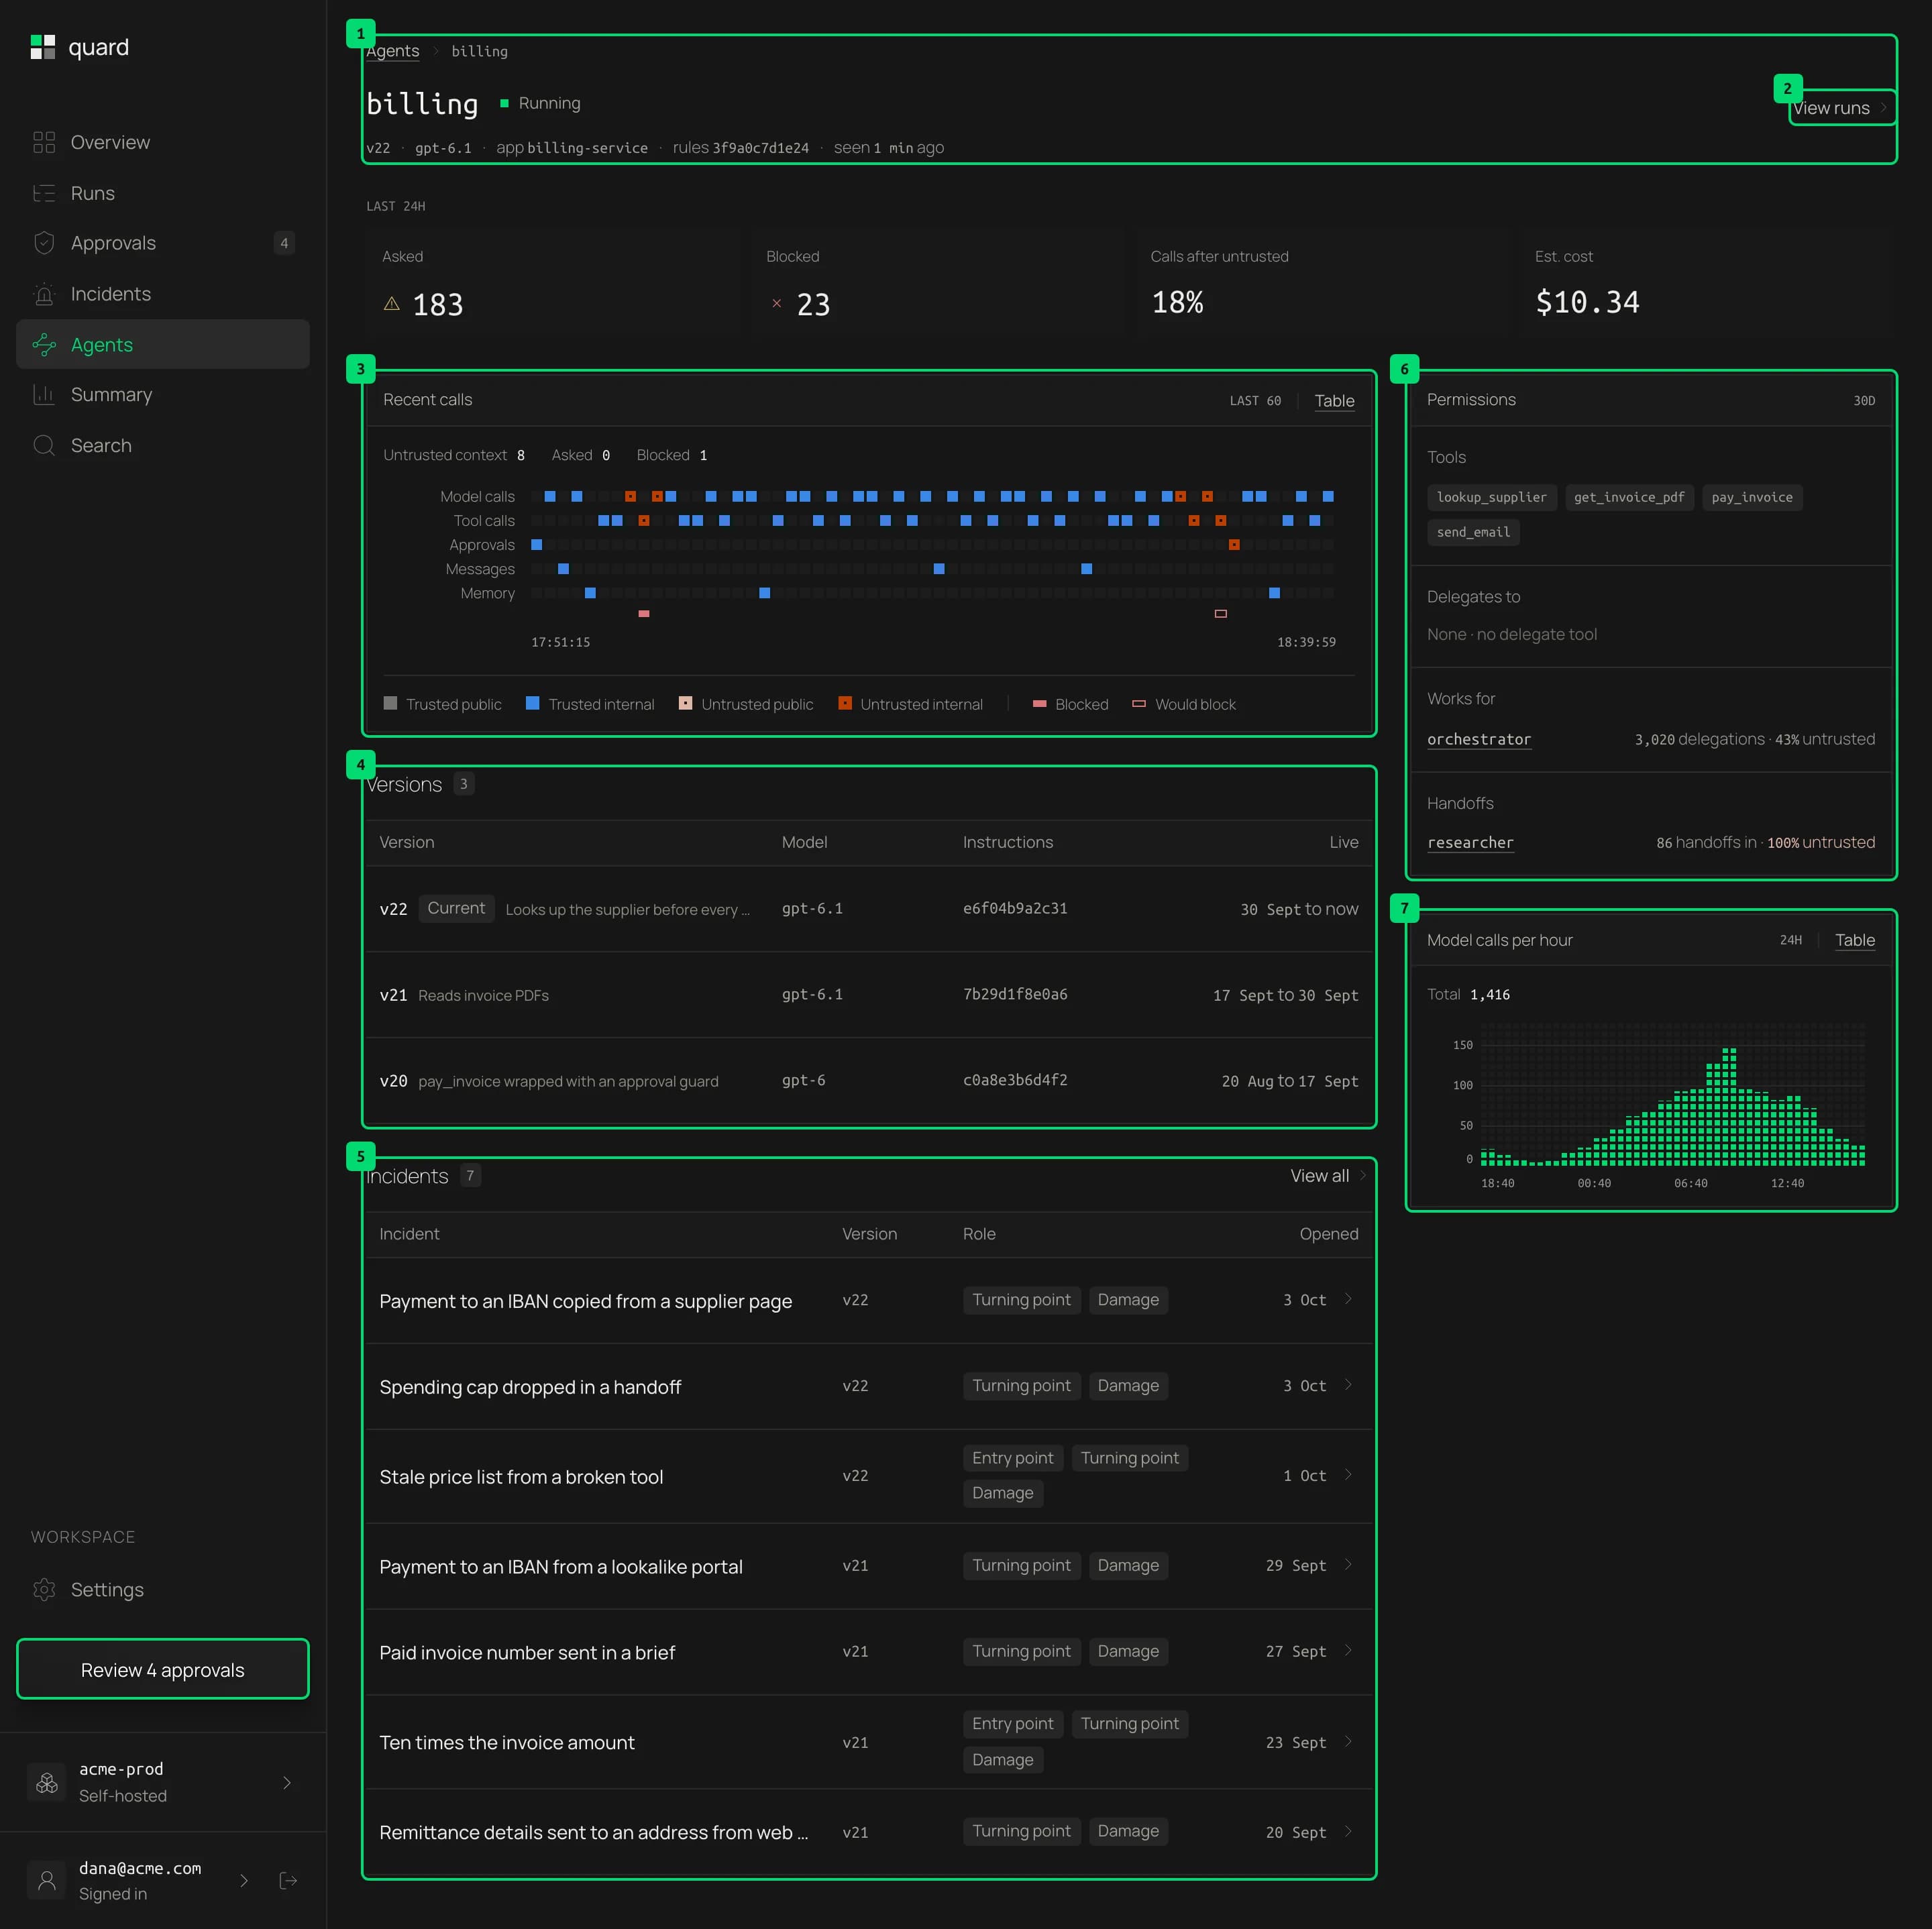Click the Incidents siren icon

[44, 294]
